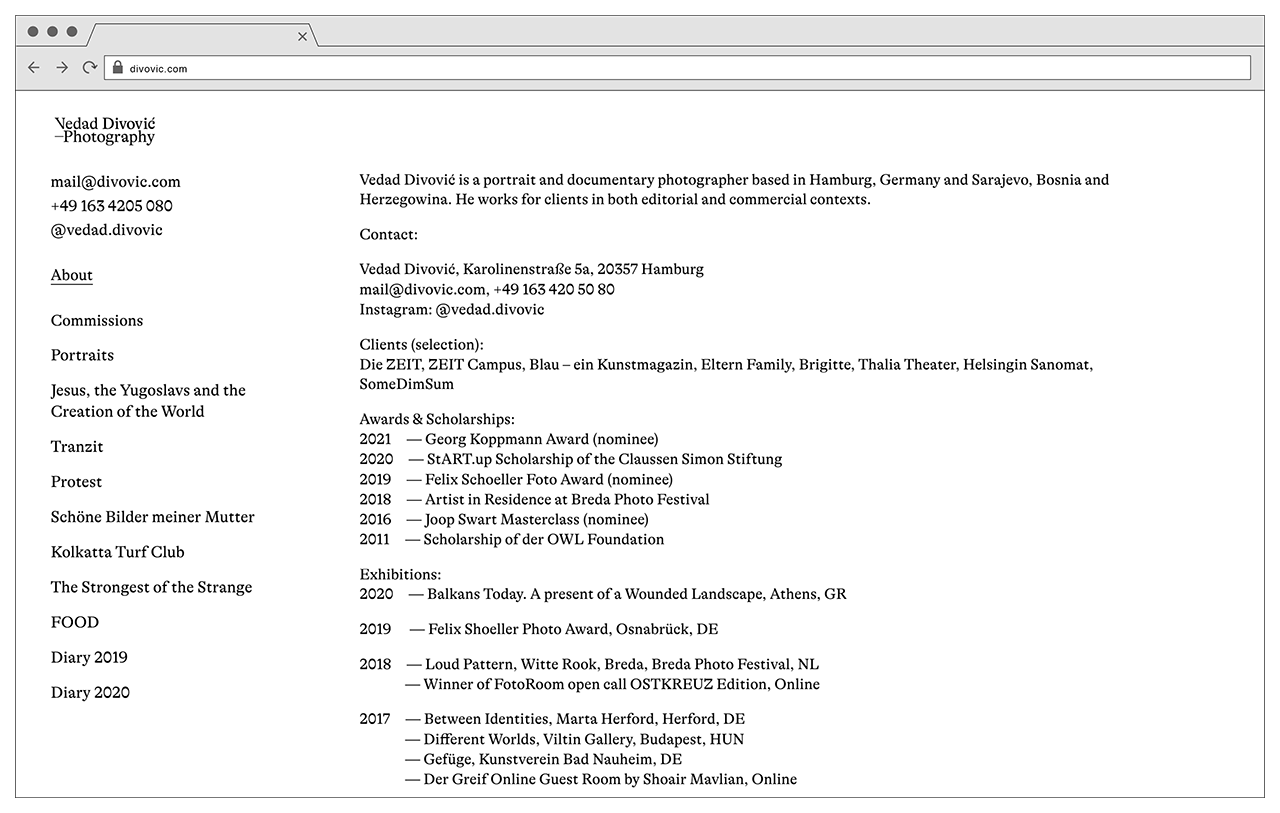This screenshot has width=1280, height=813.
Task: Open Jesus, the Yugoslavs project
Action: pyautogui.click(x=148, y=401)
